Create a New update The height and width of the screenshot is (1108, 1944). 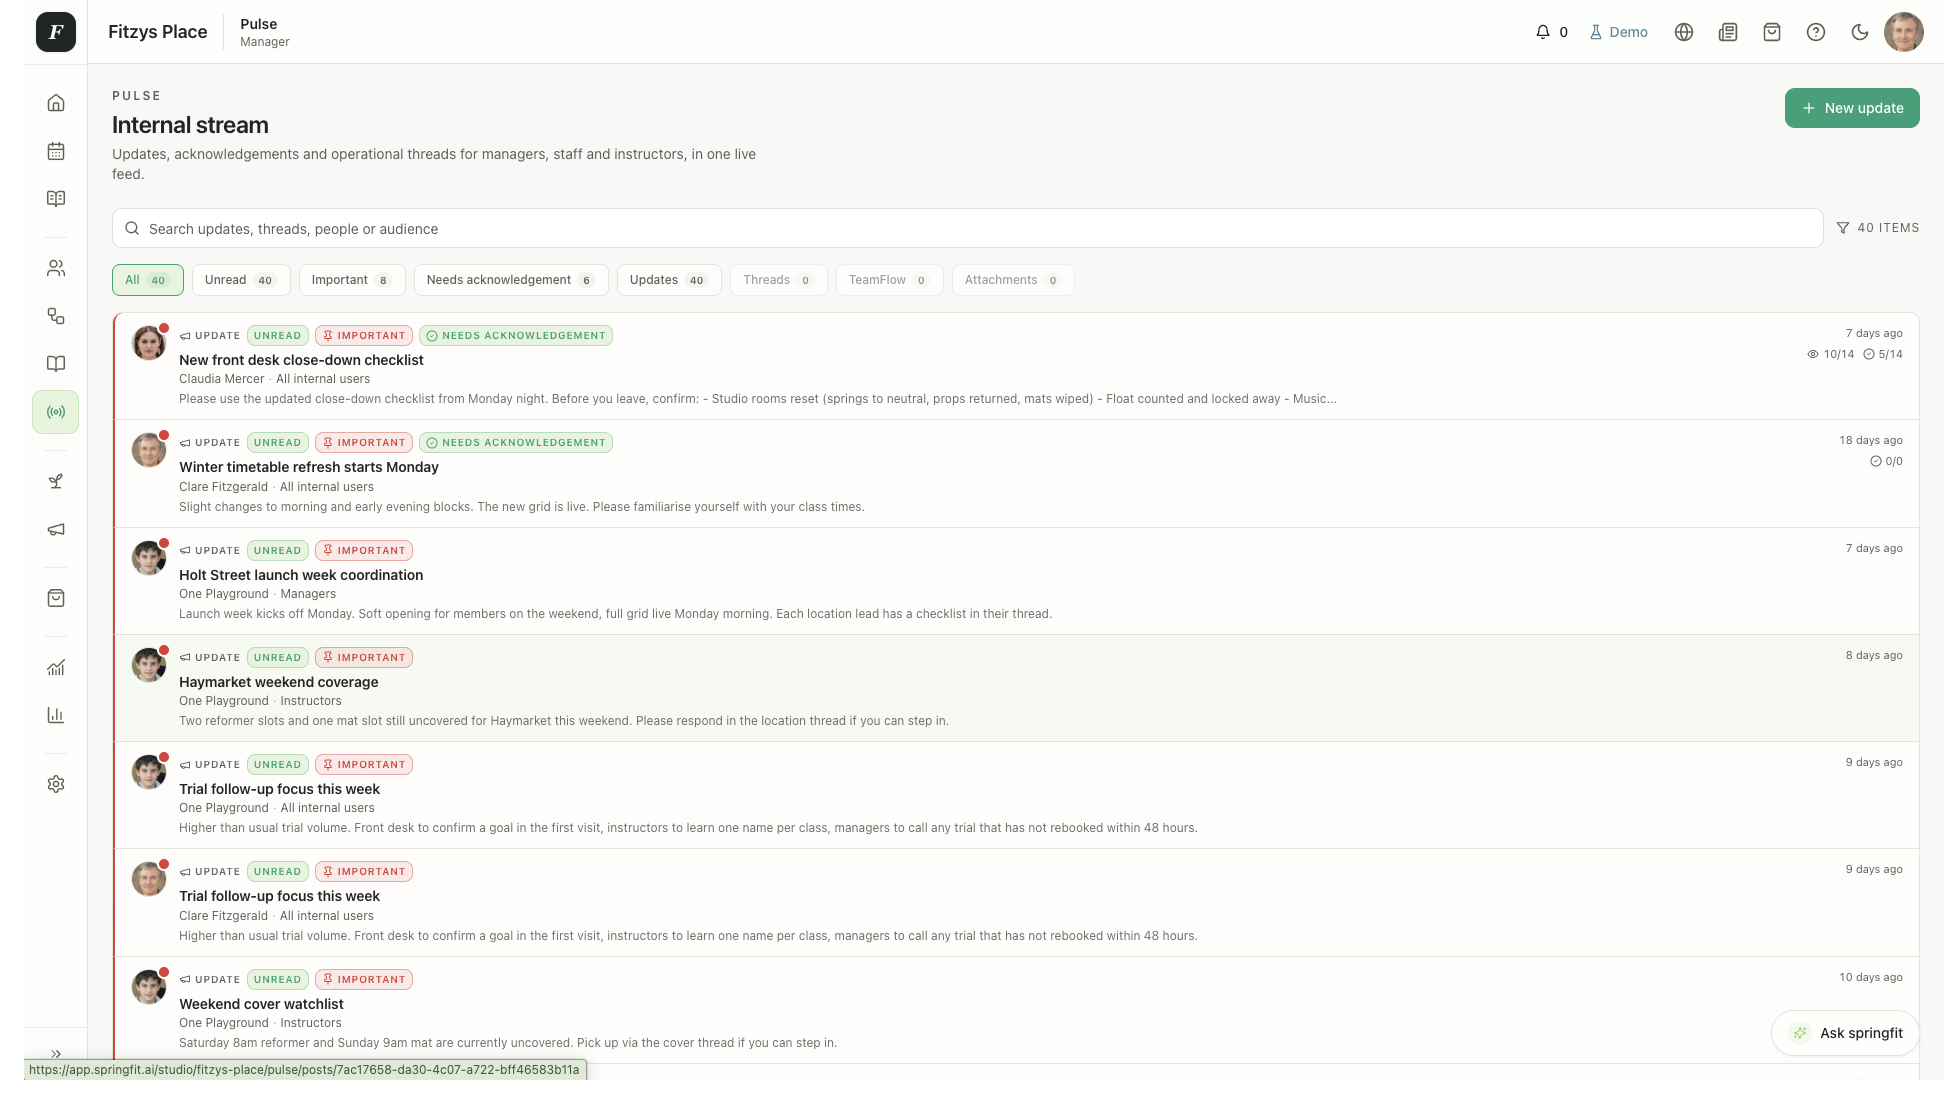pyautogui.click(x=1852, y=108)
